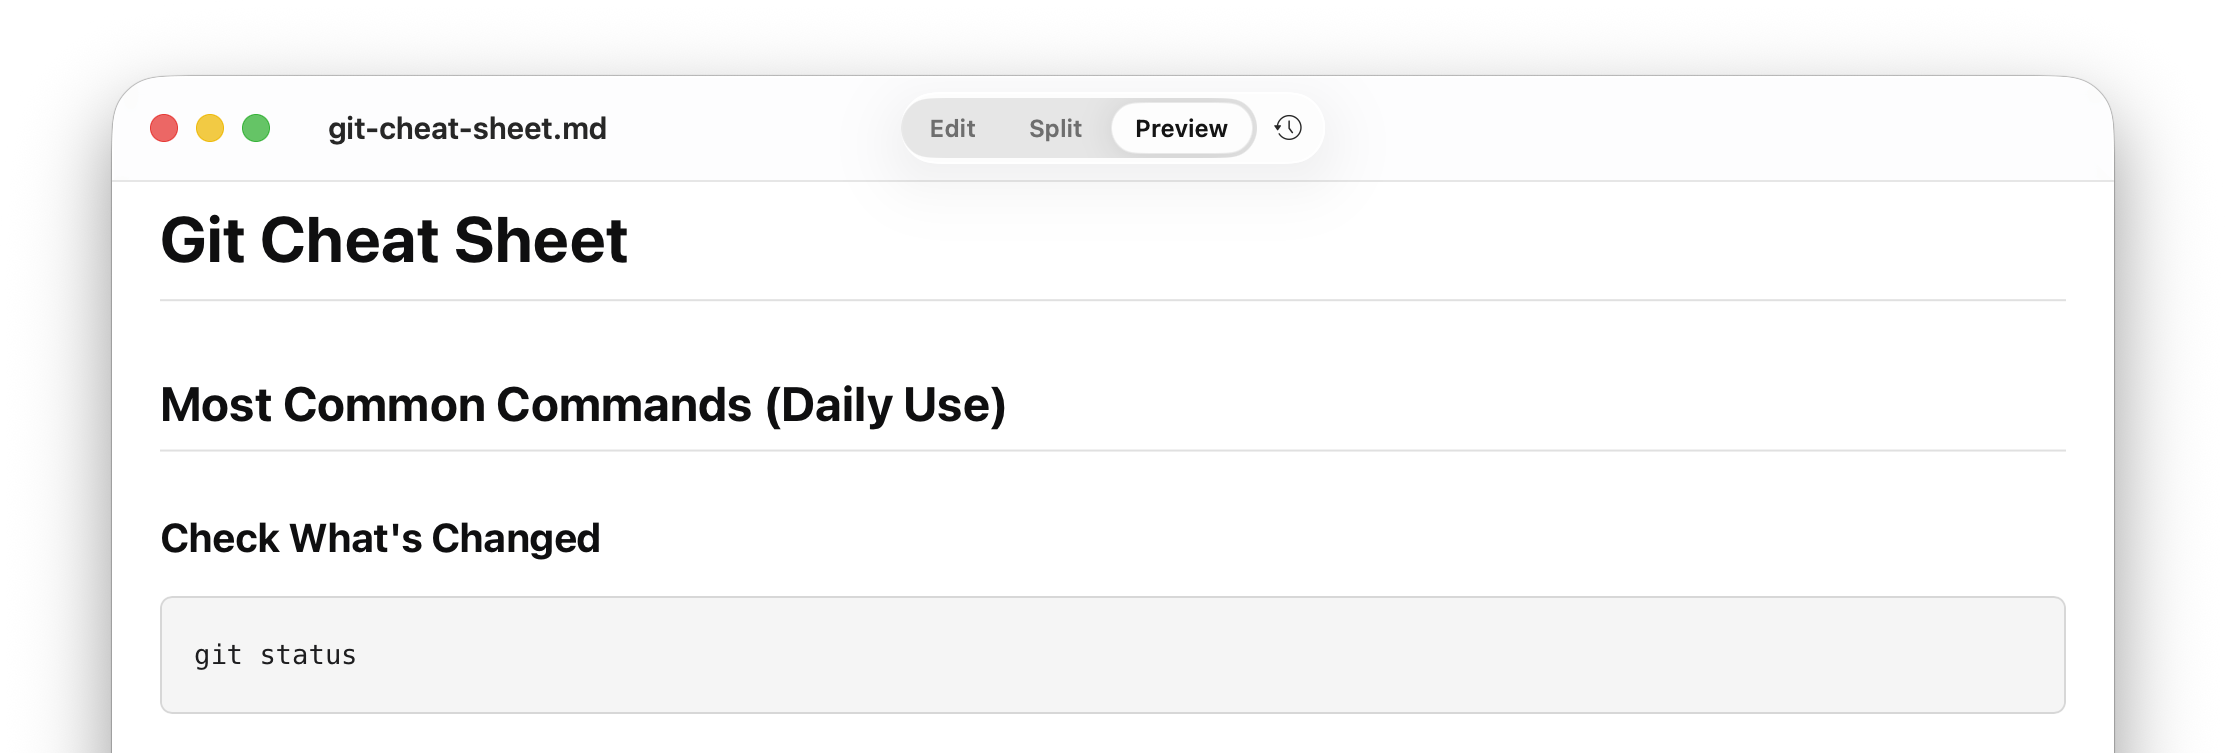Click the word "Commands" in the section heading
The height and width of the screenshot is (753, 2226).
[x=623, y=405]
